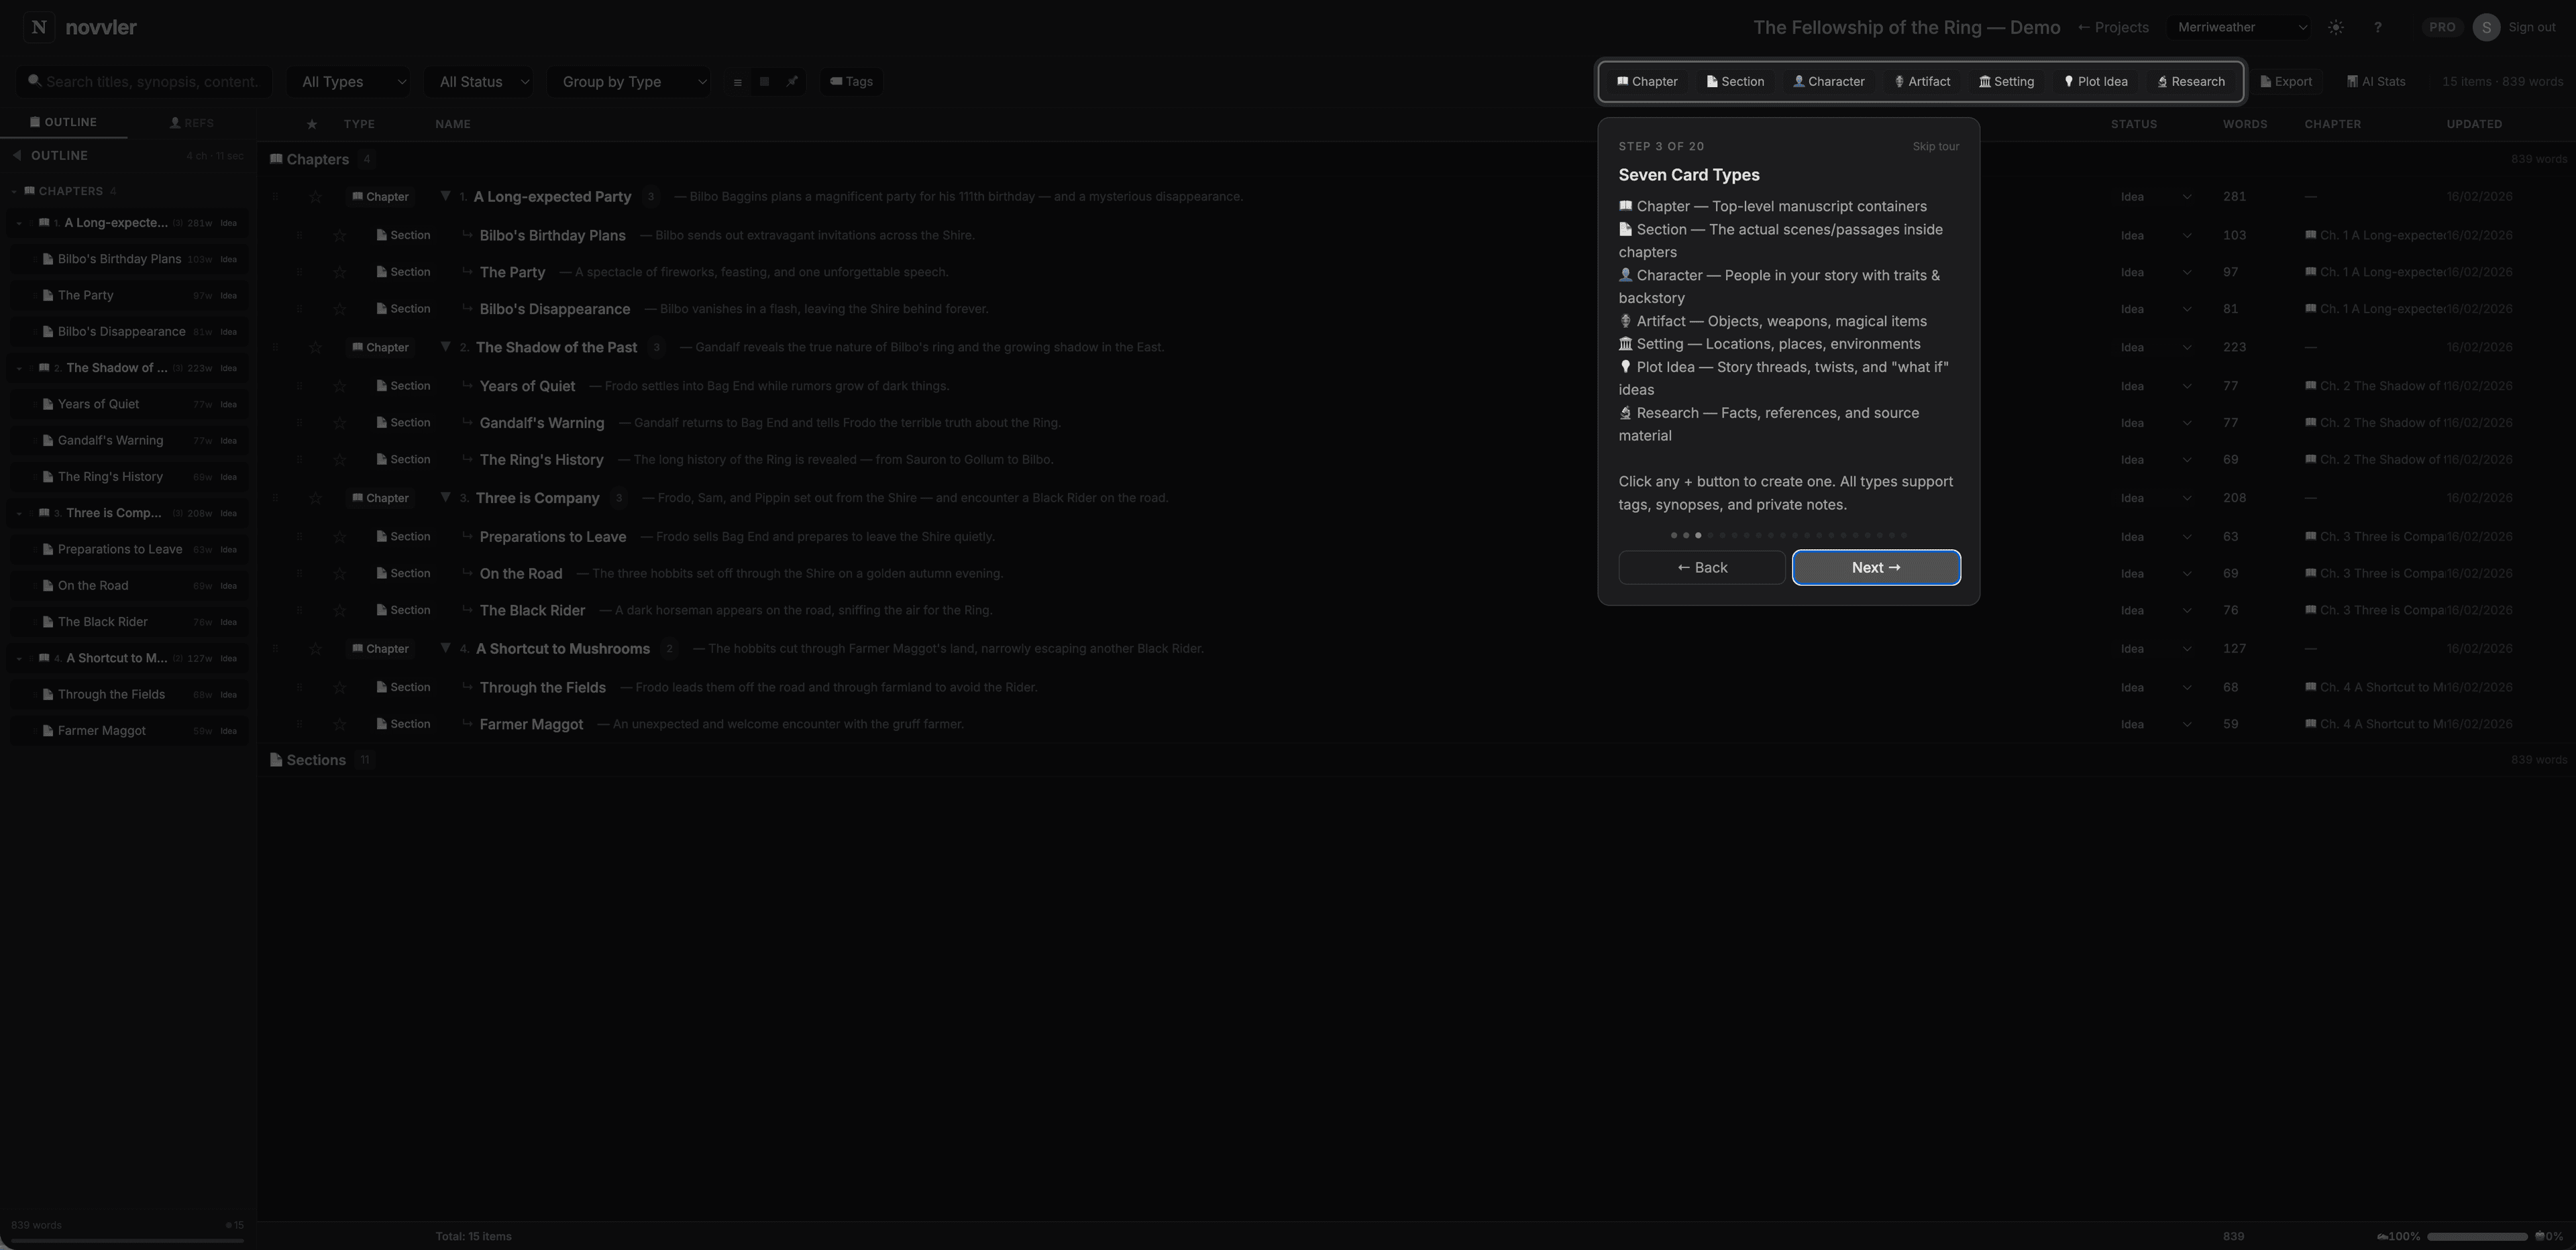This screenshot has height=1250, width=2576.
Task: Click Skip tour
Action: (x=1935, y=145)
